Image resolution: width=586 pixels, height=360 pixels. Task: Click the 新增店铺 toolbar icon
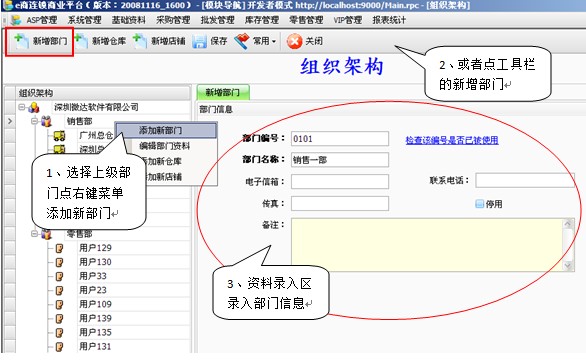click(140, 41)
